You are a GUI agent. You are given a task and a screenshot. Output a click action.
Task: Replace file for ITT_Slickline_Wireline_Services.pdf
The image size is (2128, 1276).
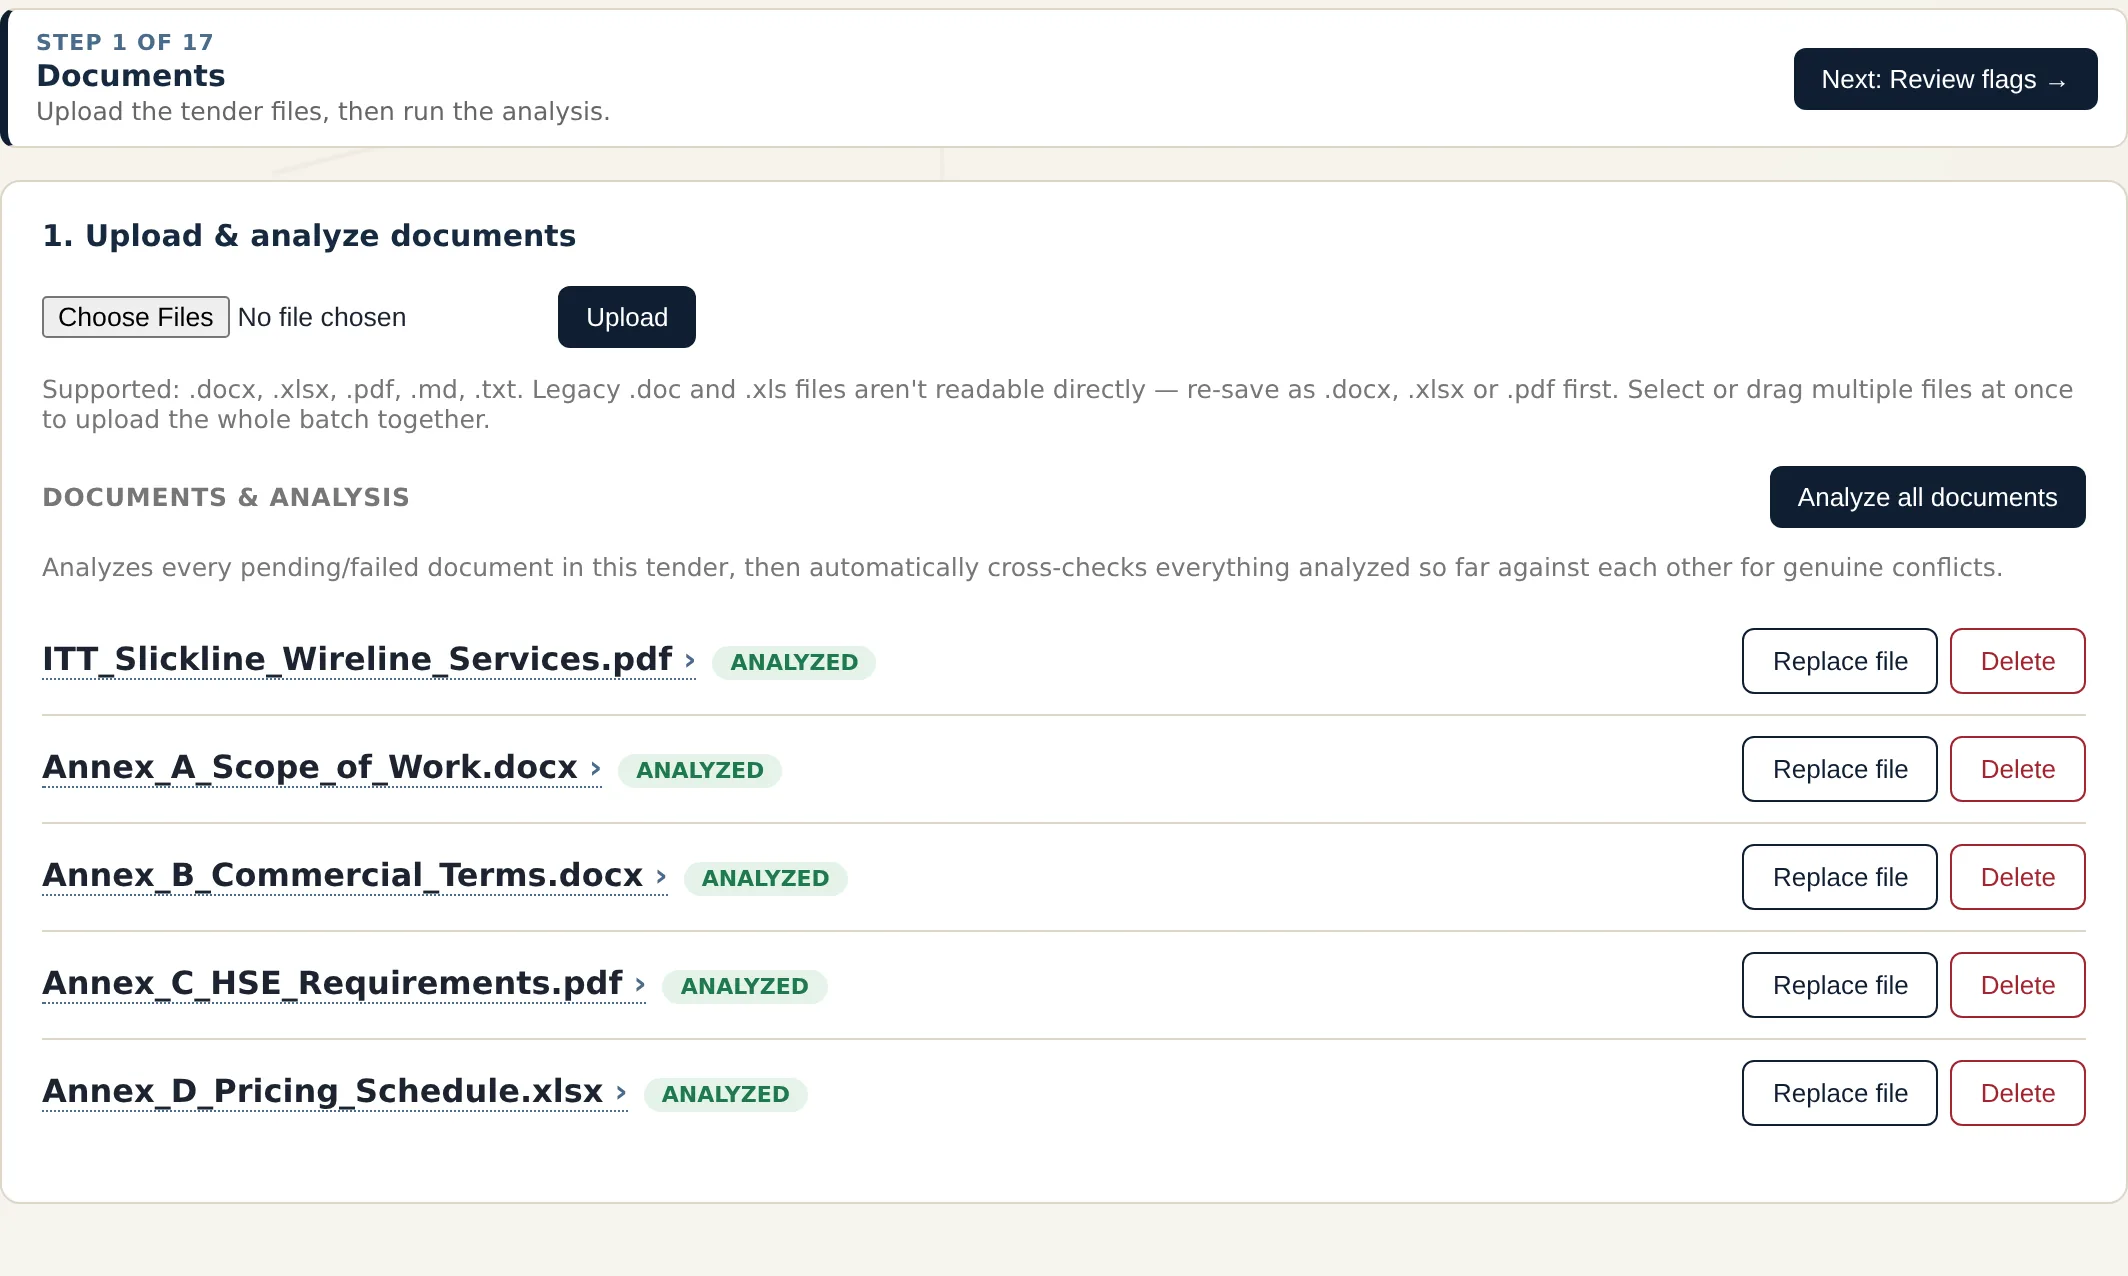coord(1840,661)
